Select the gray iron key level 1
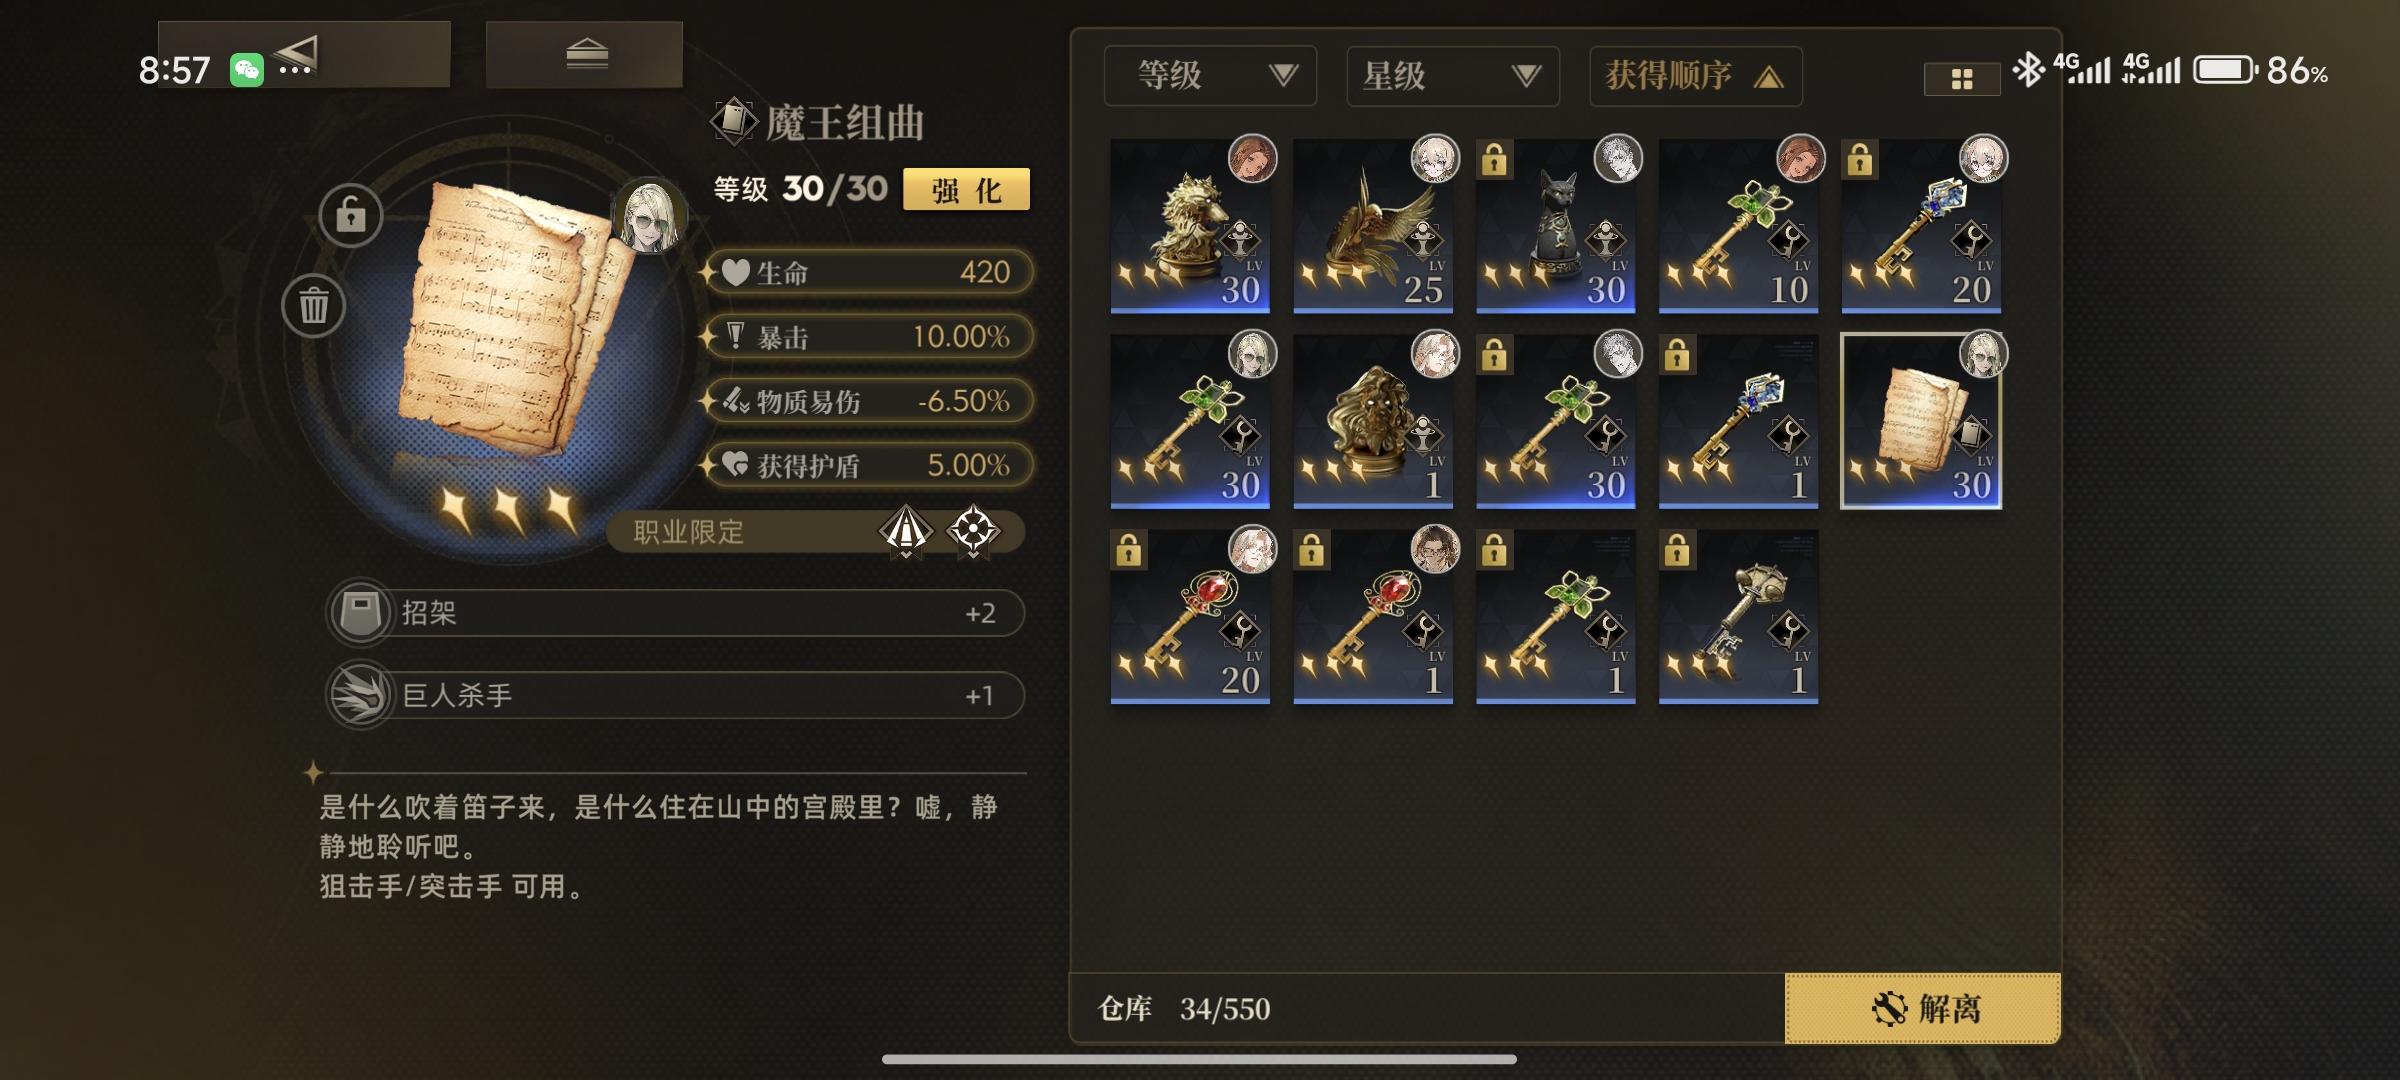Viewport: 2400px width, 1080px height. point(1738,617)
